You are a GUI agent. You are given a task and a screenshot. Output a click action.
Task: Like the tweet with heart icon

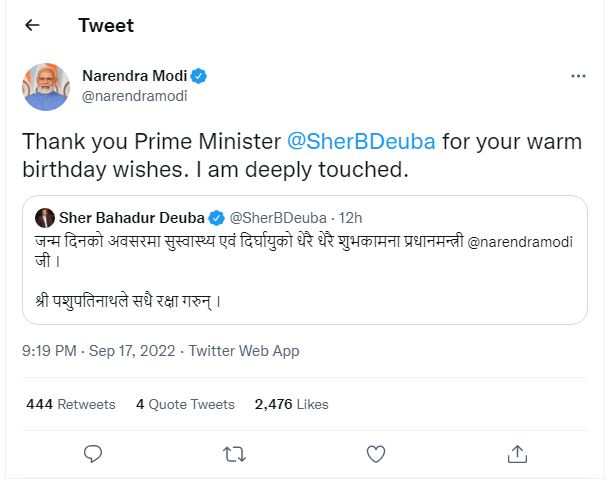coord(376,454)
